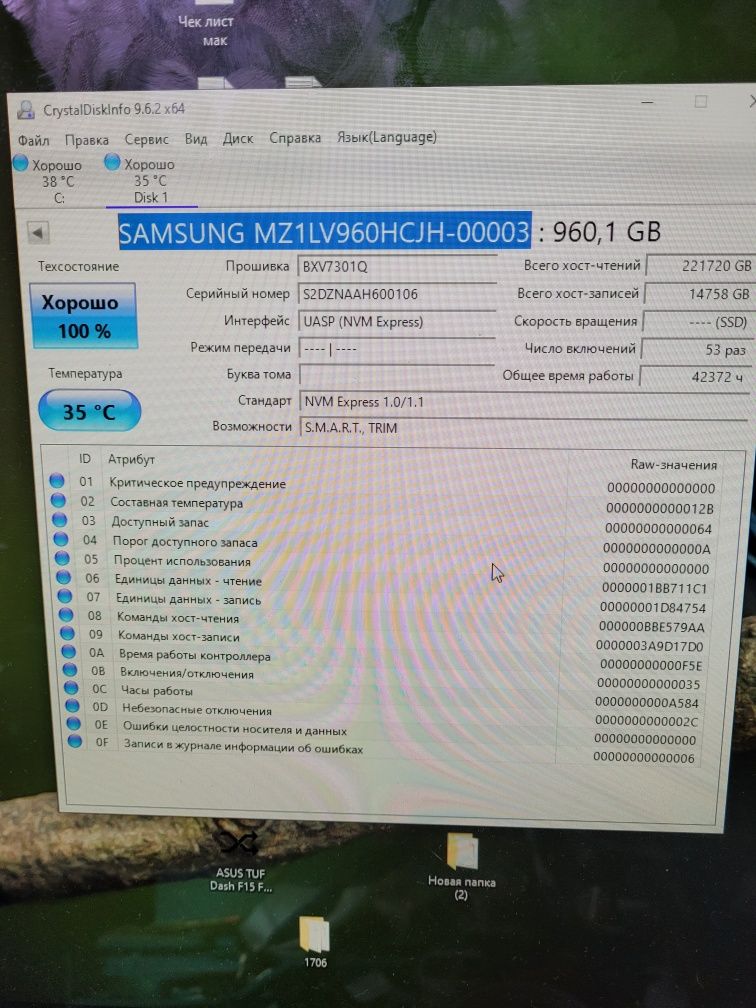Open the Сервис menu
Image resolution: width=756 pixels, height=1008 pixels.
(x=147, y=139)
